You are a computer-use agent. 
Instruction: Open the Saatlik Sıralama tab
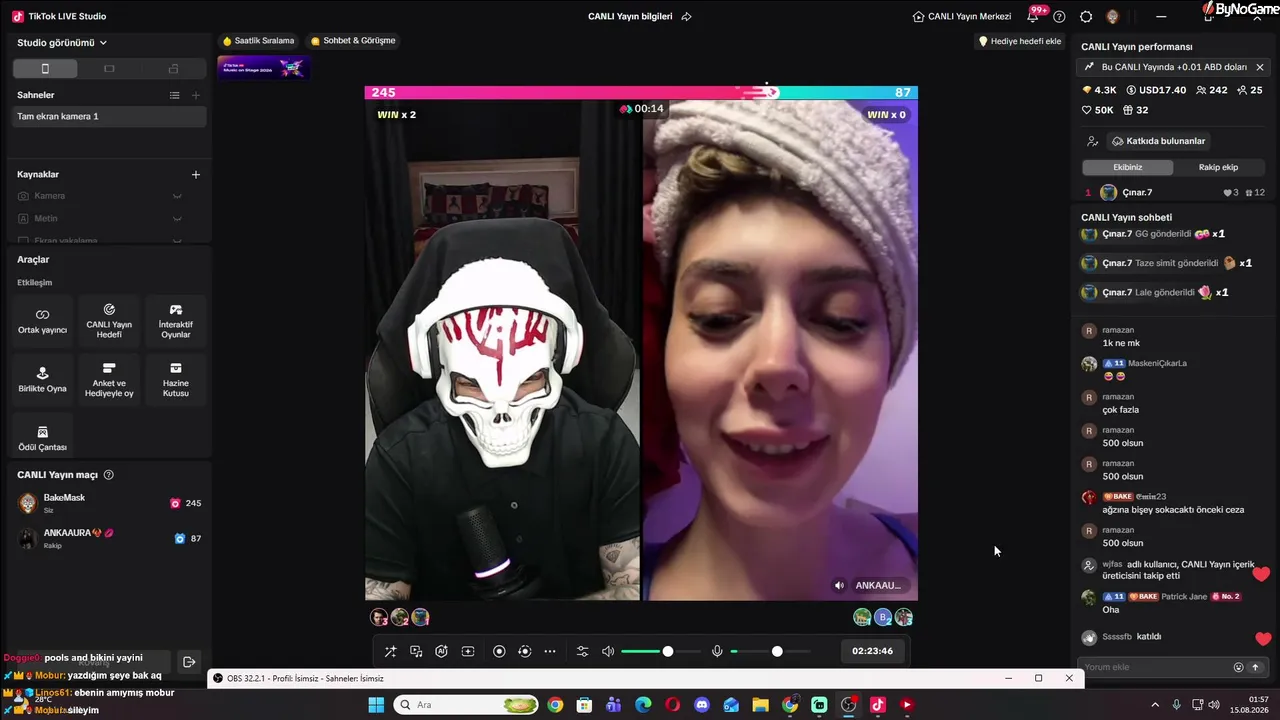pos(258,41)
